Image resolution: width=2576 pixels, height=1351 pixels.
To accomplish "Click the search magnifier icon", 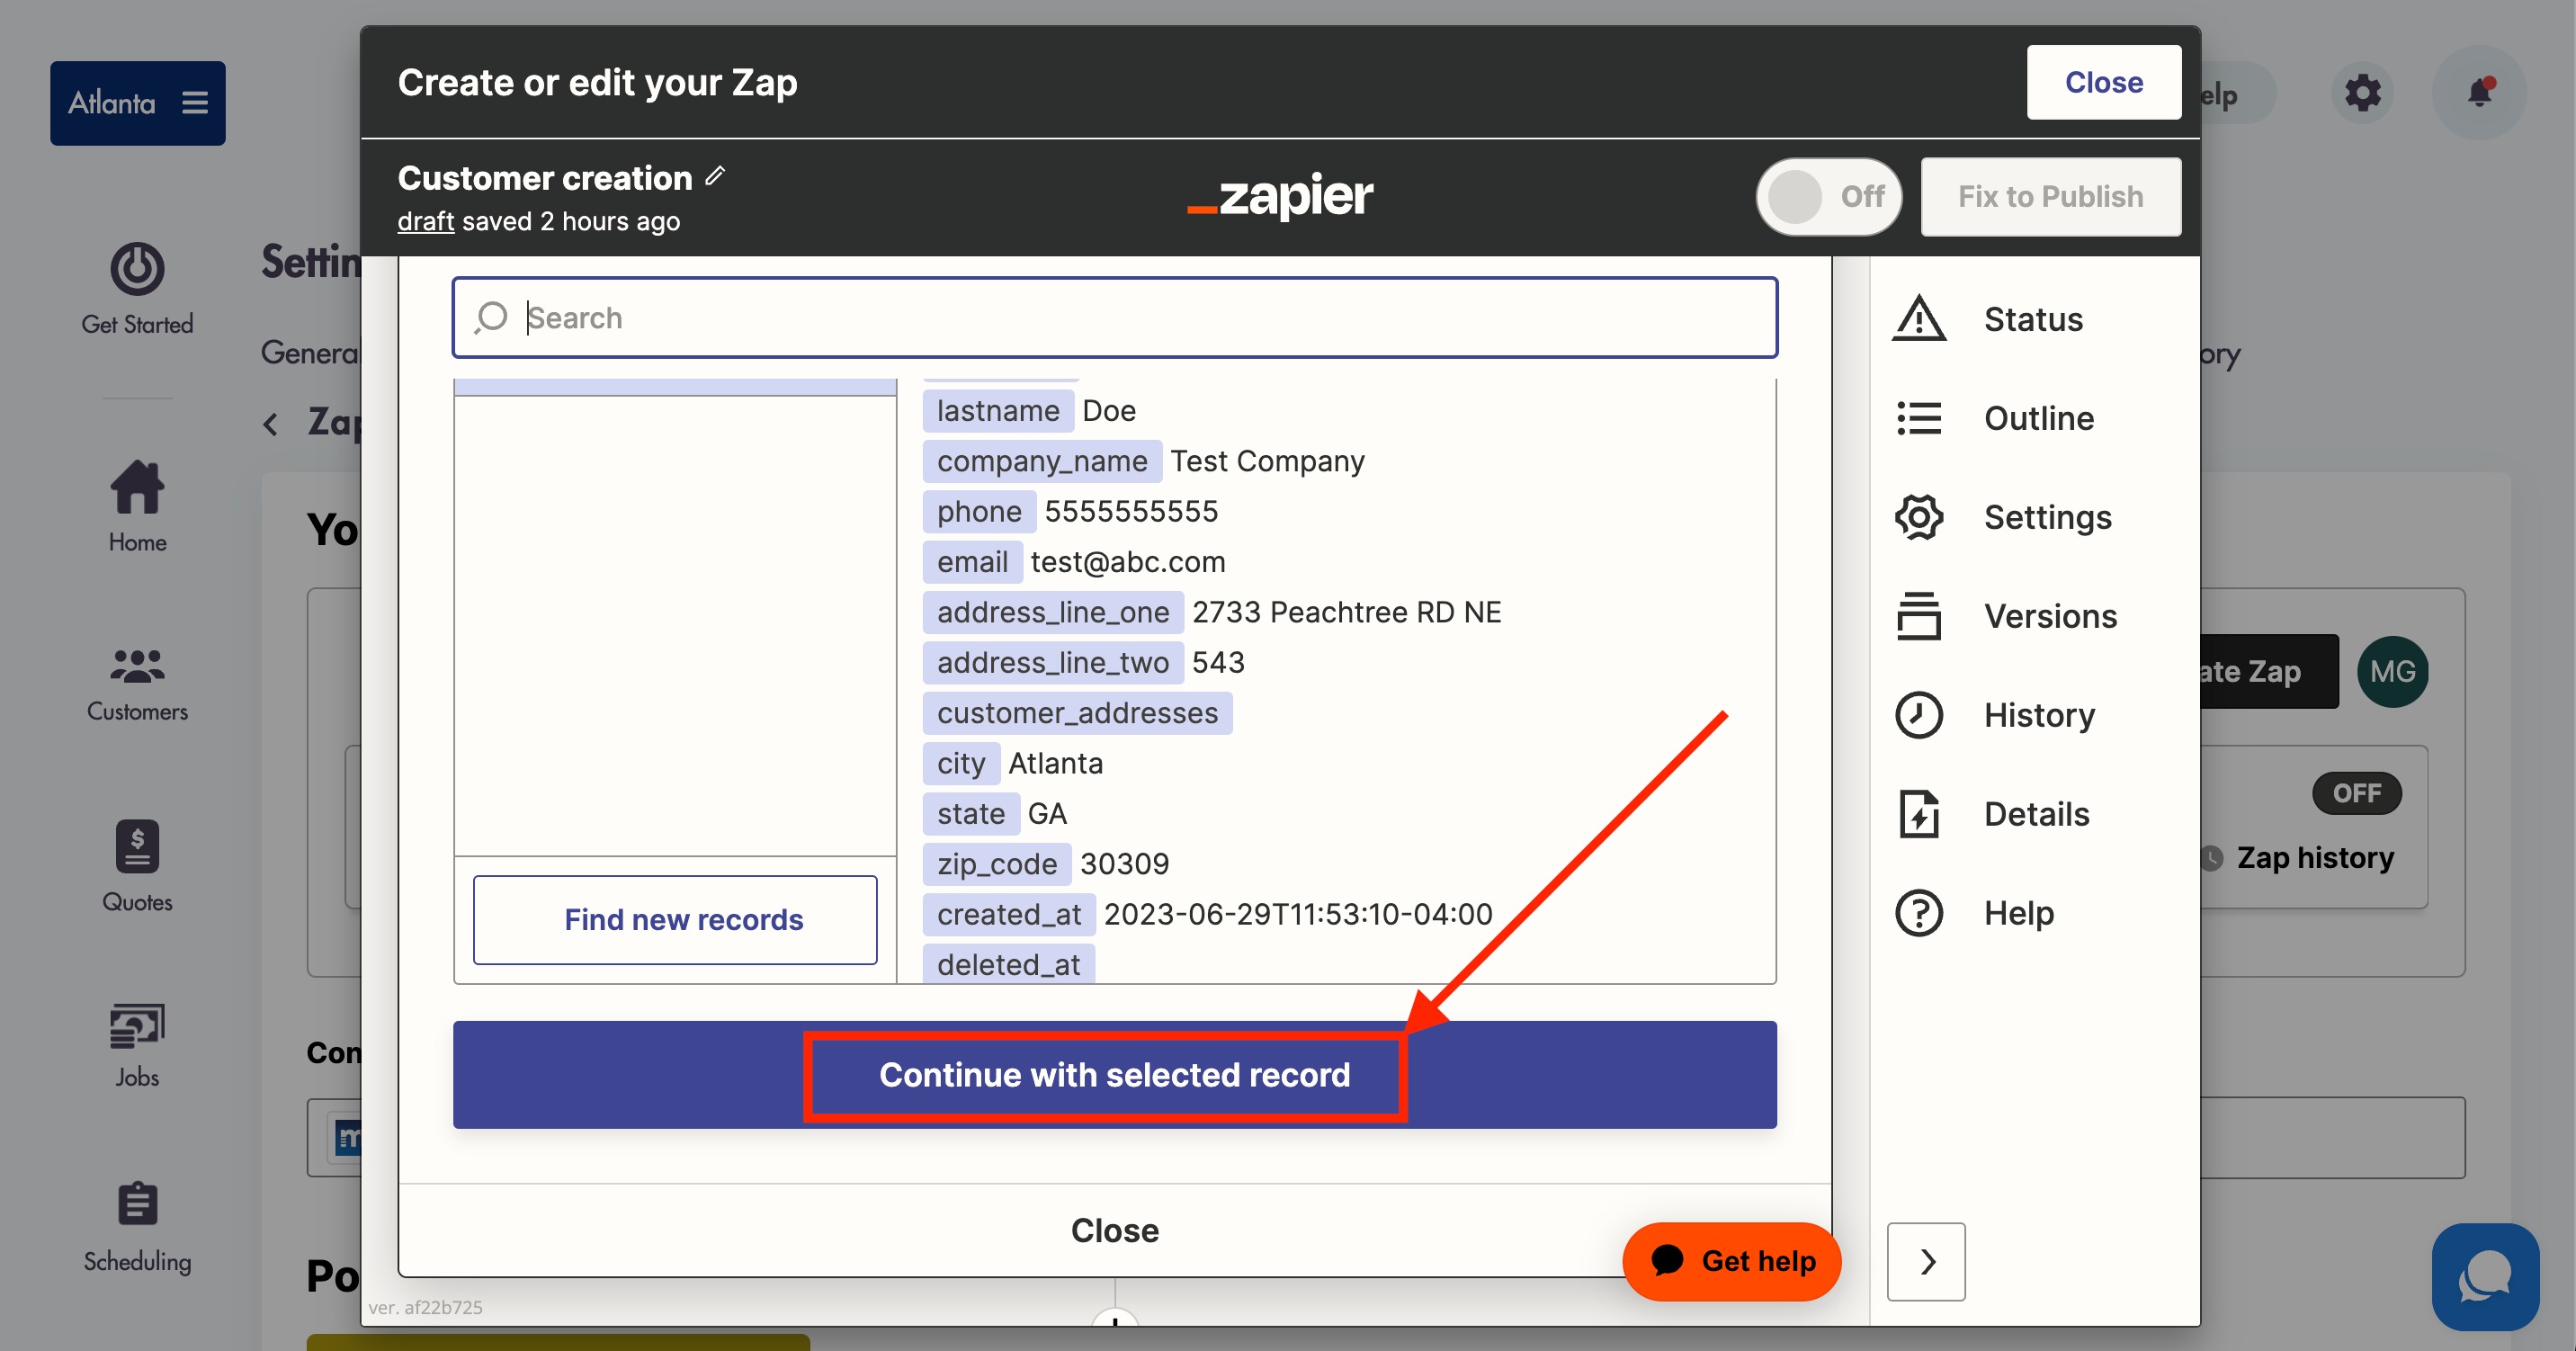I will [491, 317].
